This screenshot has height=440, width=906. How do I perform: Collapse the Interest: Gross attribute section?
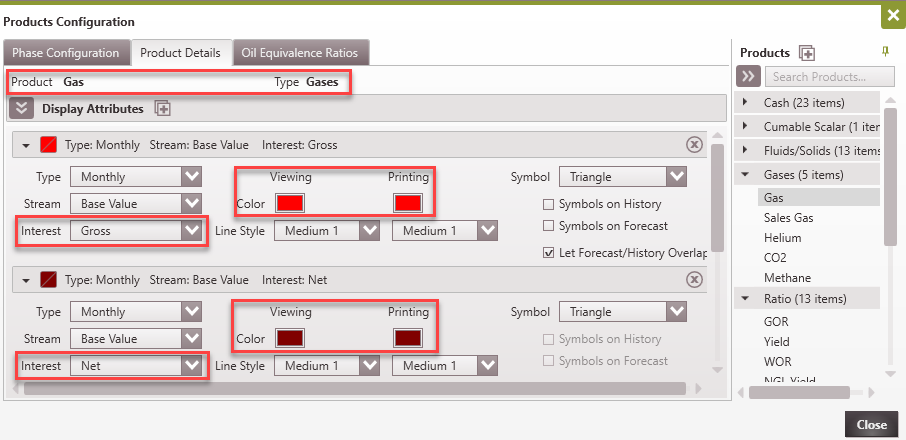[25, 146]
